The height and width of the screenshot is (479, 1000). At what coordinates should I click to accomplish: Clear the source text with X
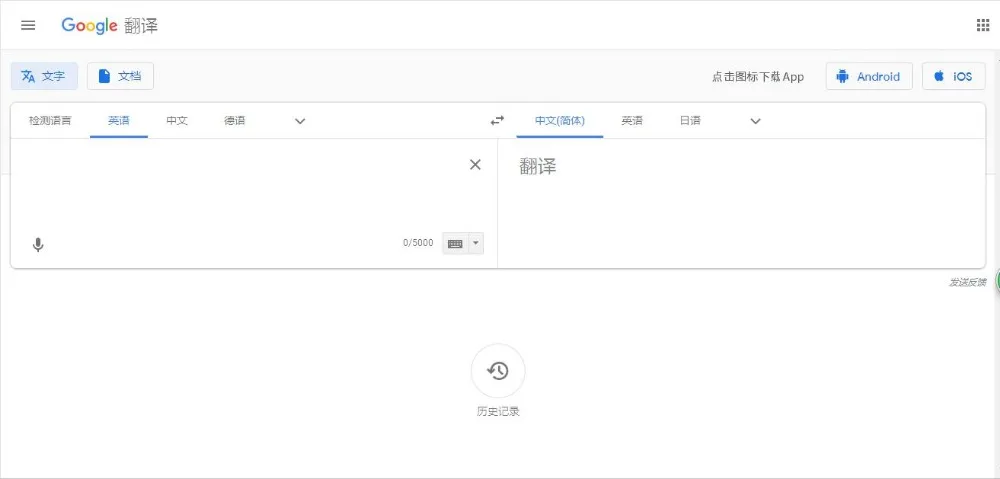pyautogui.click(x=475, y=165)
